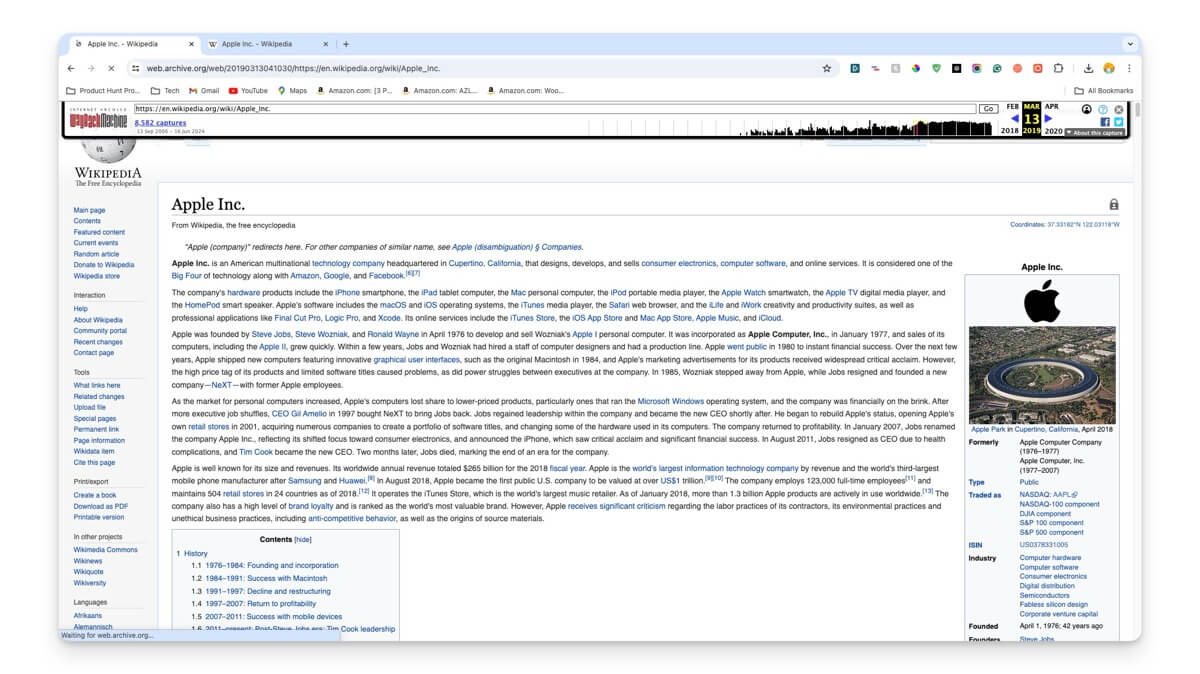
Task: Open Cite this page tool link
Action: (94, 462)
